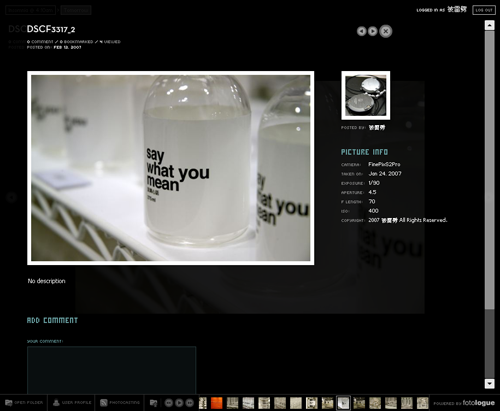Viewport: 500px width, 411px height.
Task: Click the 'Photocasting' label
Action: click(x=124, y=403)
